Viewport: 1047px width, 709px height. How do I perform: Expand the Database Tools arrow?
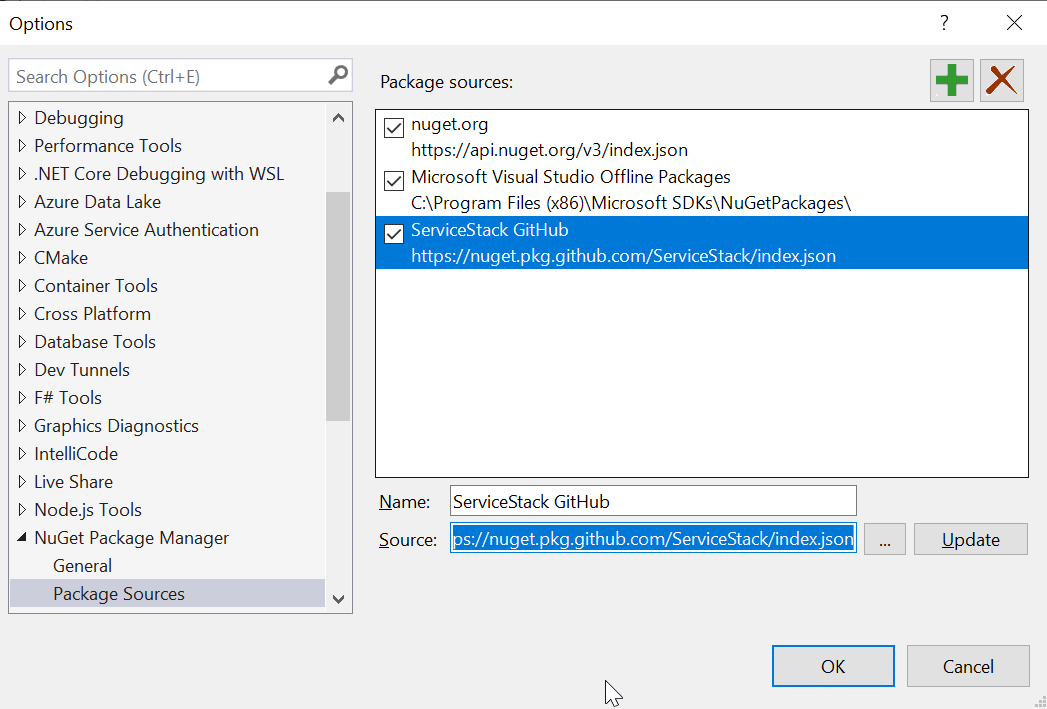tap(22, 342)
